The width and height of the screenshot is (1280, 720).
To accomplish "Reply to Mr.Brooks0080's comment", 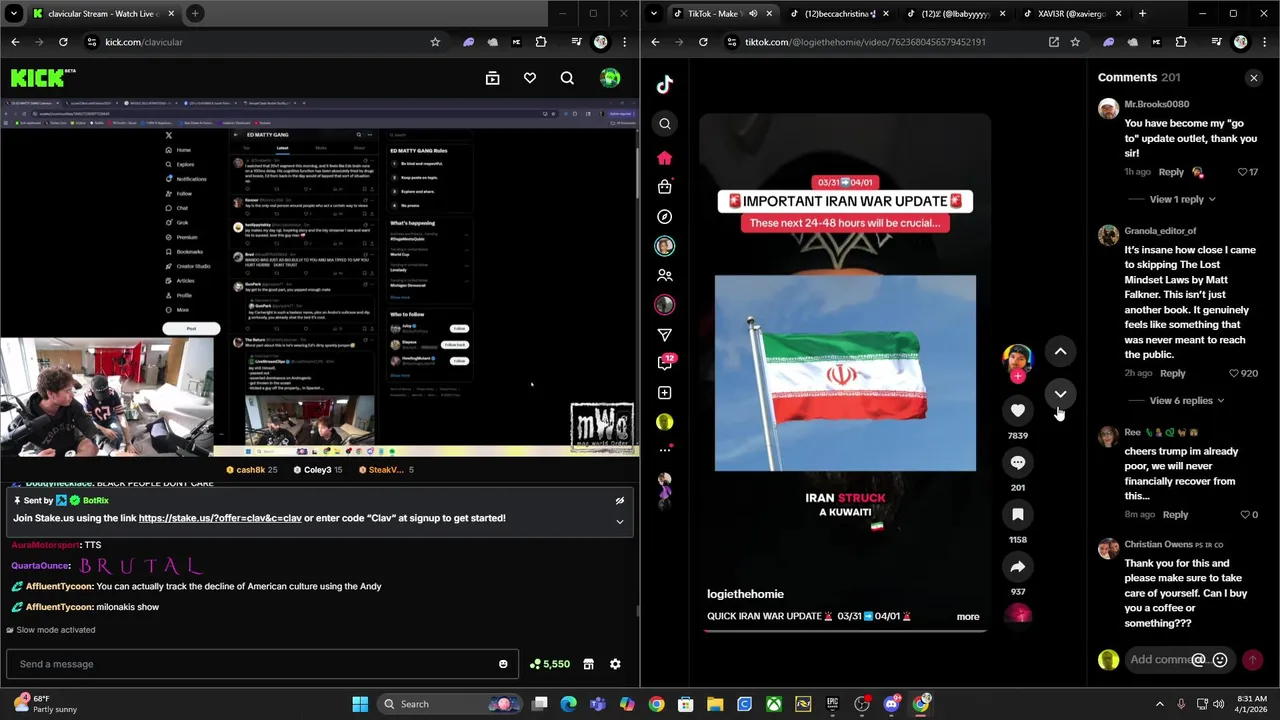I will (x=1171, y=172).
